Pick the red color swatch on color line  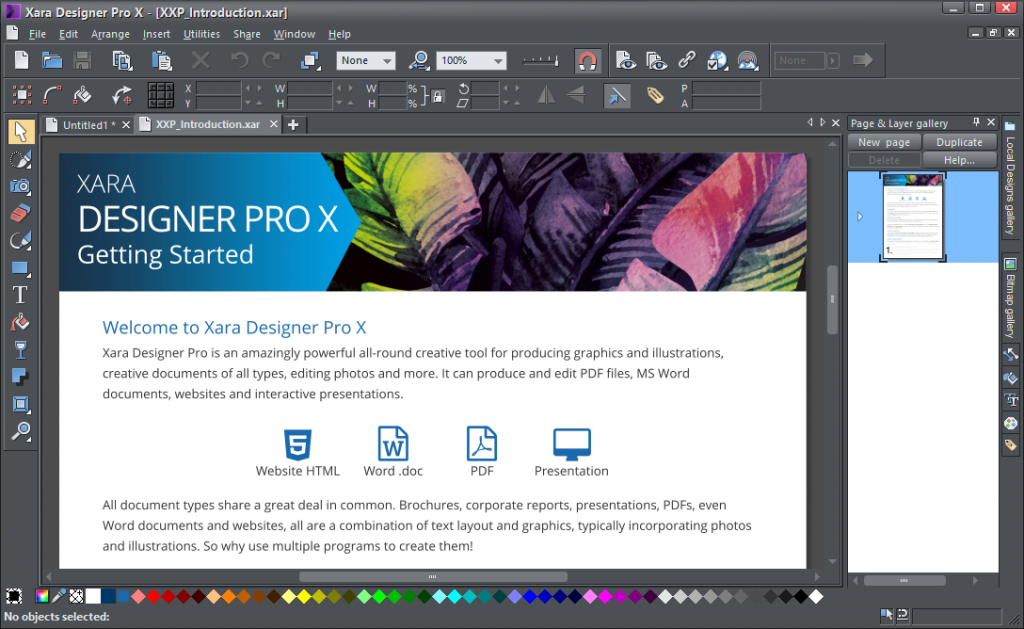(x=153, y=596)
